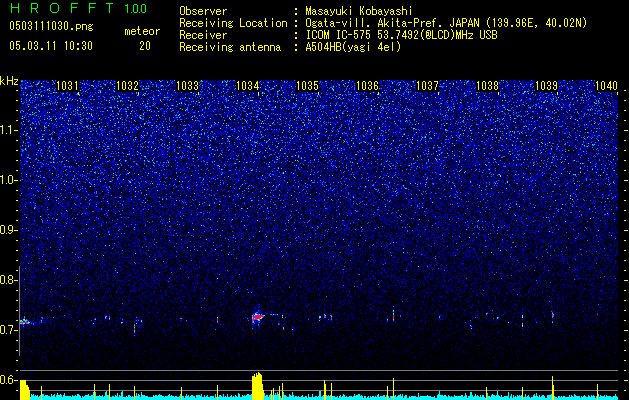Click the antenna A504HB(yagi 4el) text
This screenshot has width=629, height=400.
[x=353, y=47]
